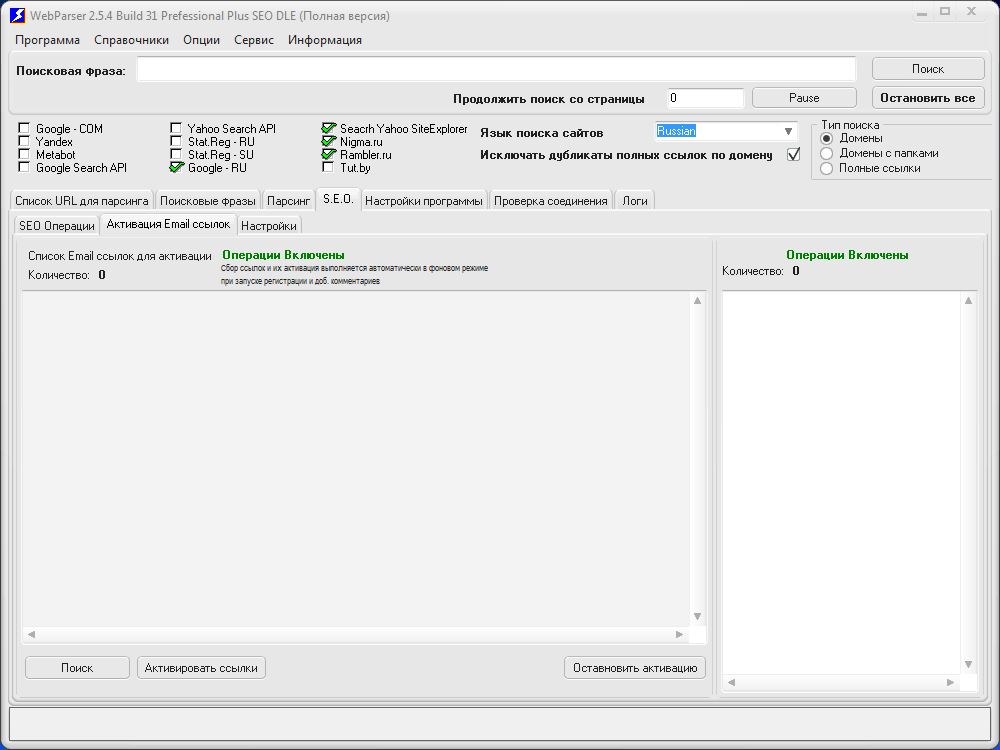Viewport: 1000px width, 750px height.
Task: Open the Настройки программы tab
Action: pyautogui.click(x=423, y=201)
